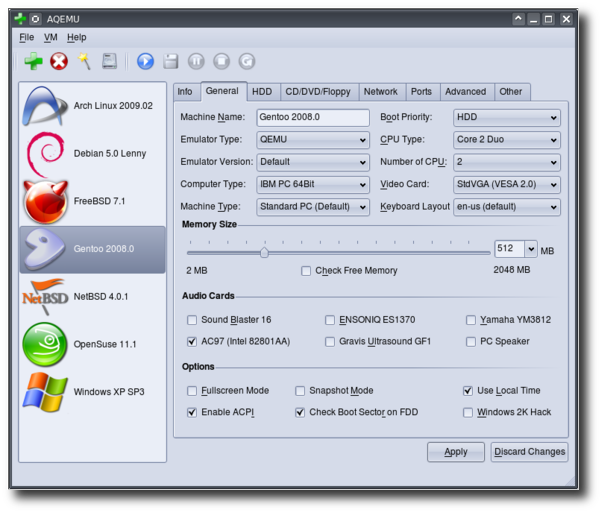The width and height of the screenshot is (602, 513).
Task: Open the Emulator Version dropdown
Action: (313, 162)
